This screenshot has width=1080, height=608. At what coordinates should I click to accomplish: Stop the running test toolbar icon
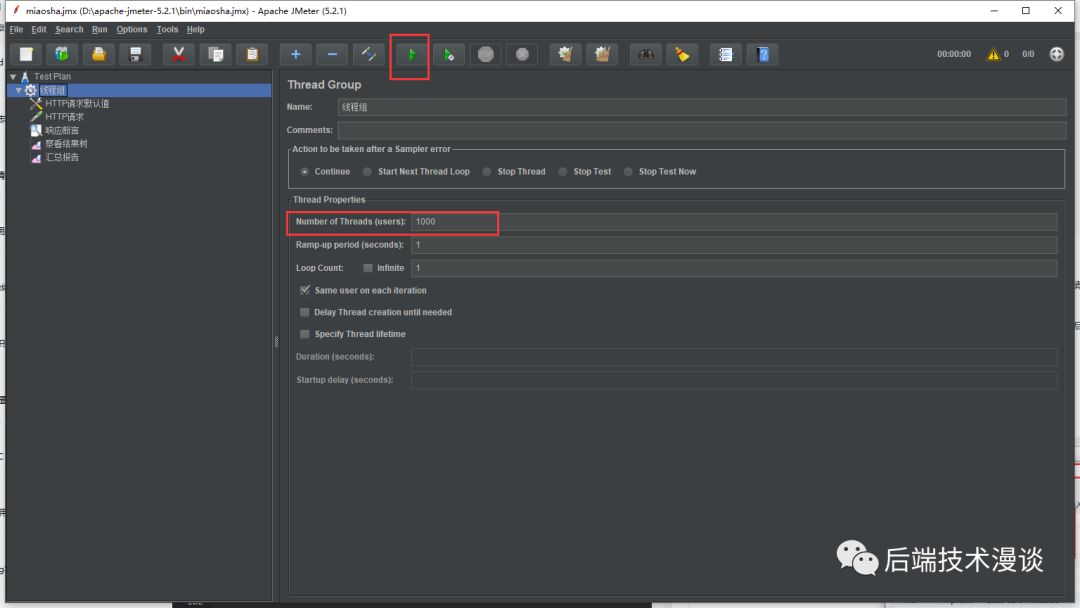coord(486,54)
